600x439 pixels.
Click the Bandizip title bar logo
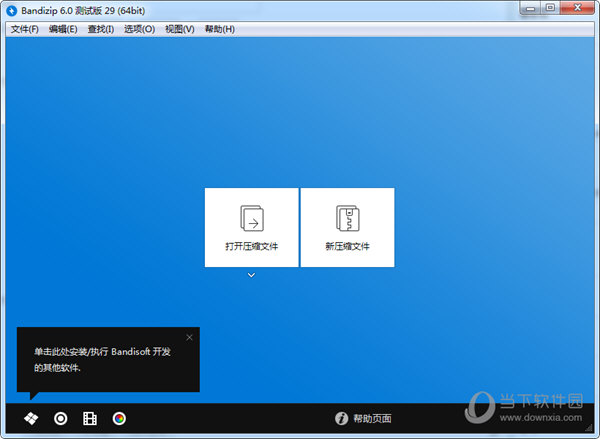[x=12, y=11]
